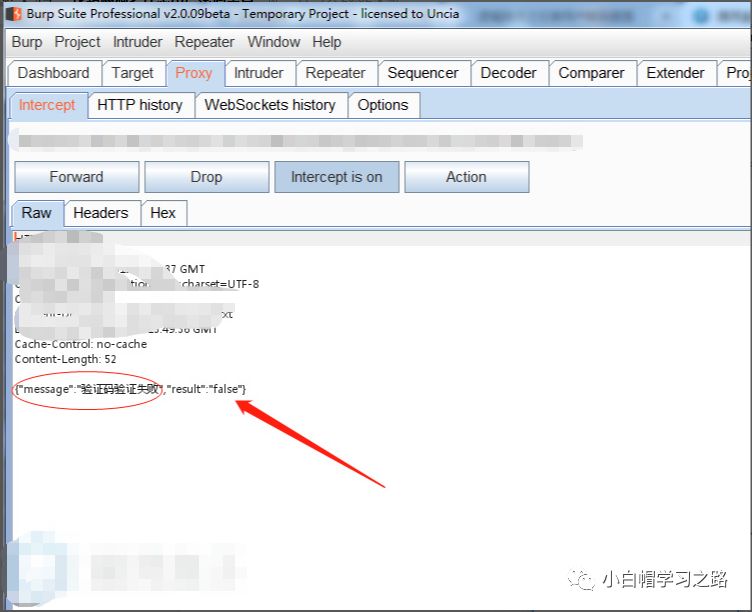Open the HTTP history sub-tab
Image resolution: width=752 pixels, height=612 pixels.
[x=140, y=105]
